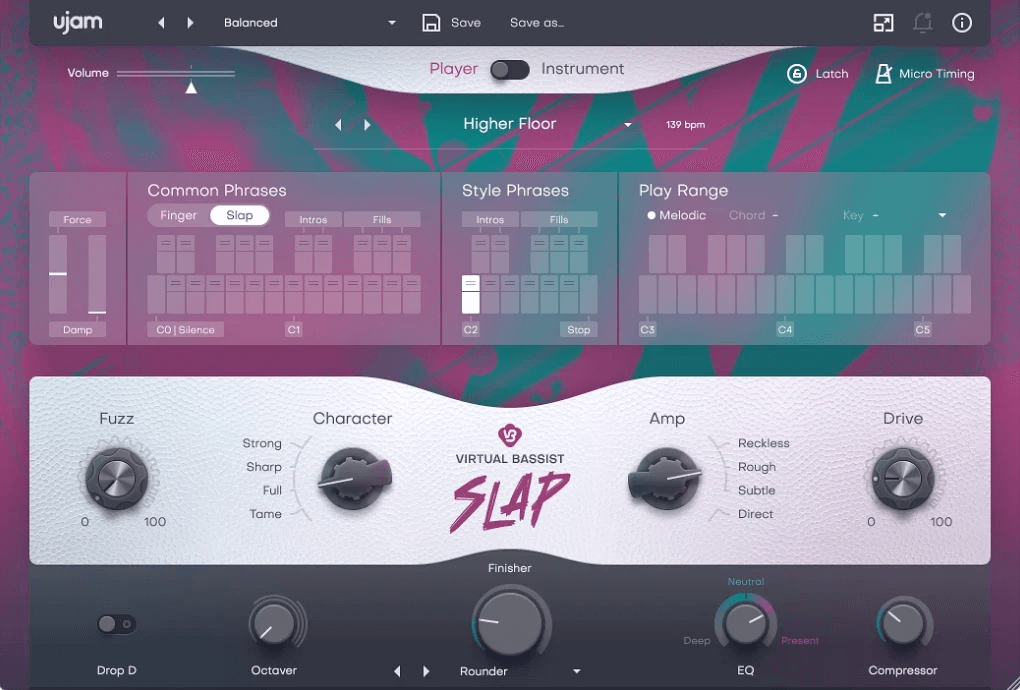
Task: Click the C5 key label in Play Range
Action: [x=922, y=330]
